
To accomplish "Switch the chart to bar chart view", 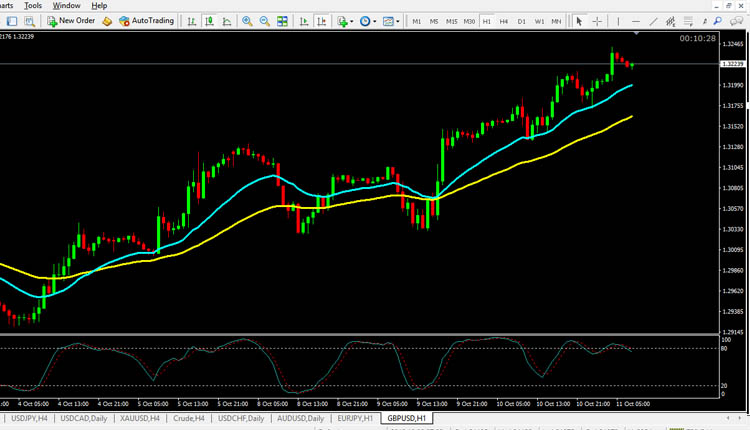I will 192,21.
